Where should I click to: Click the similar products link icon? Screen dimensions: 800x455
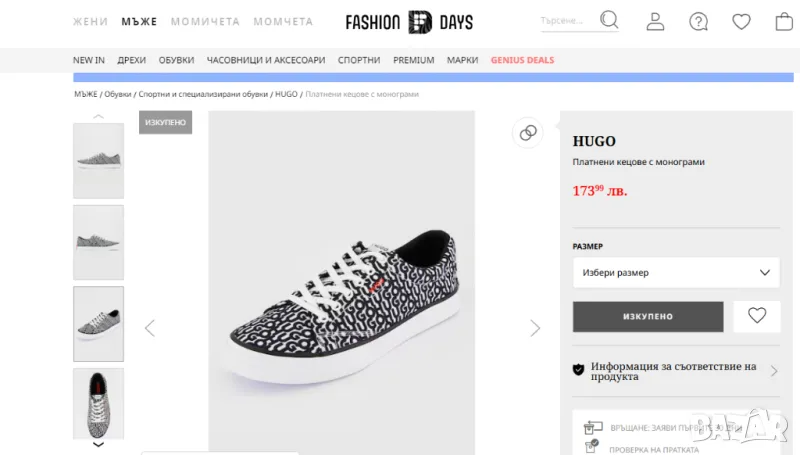coord(528,132)
